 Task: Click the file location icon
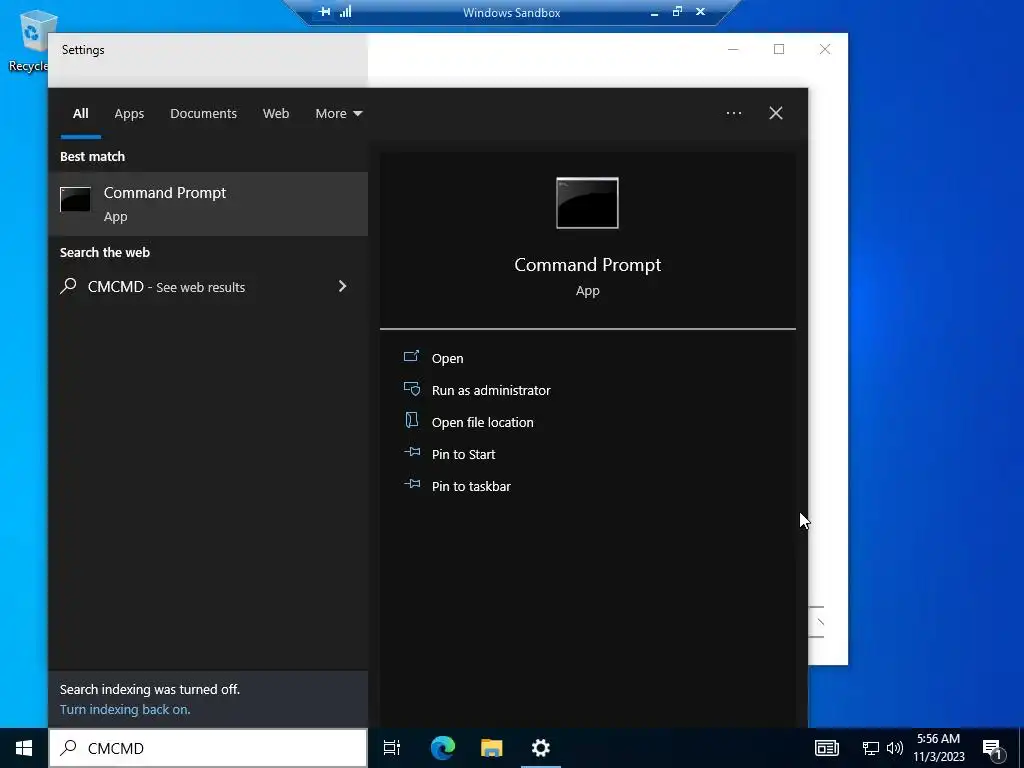point(411,420)
